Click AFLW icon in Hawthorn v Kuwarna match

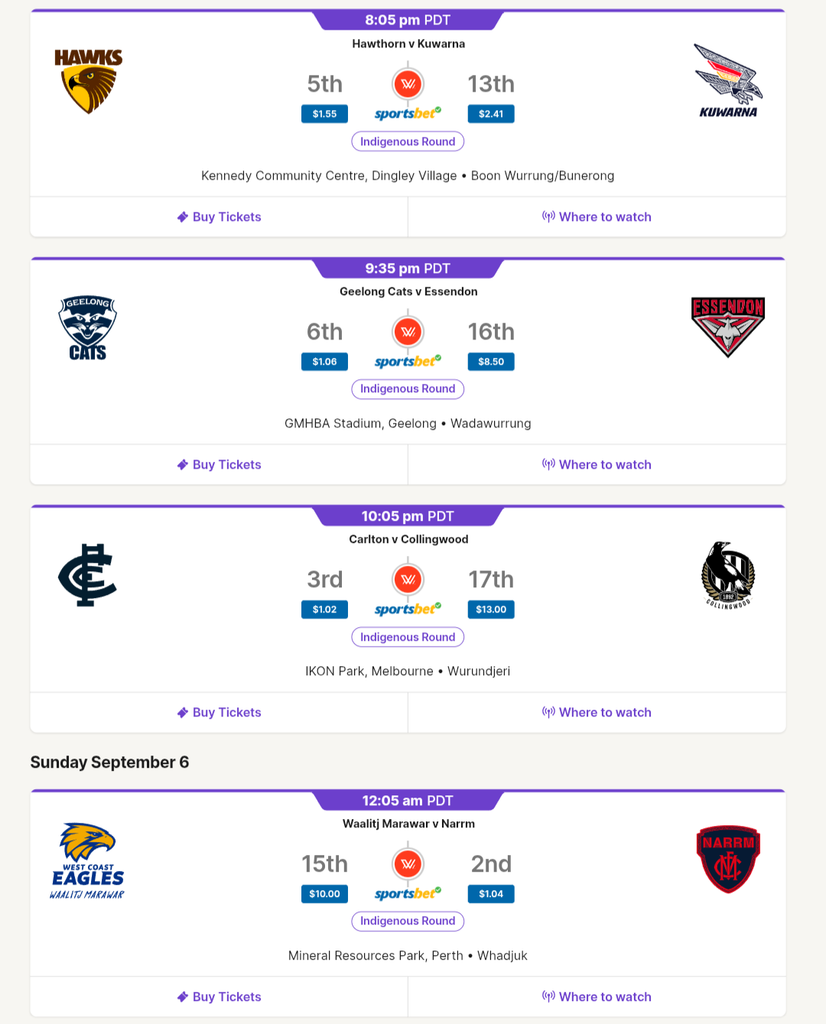(408, 84)
